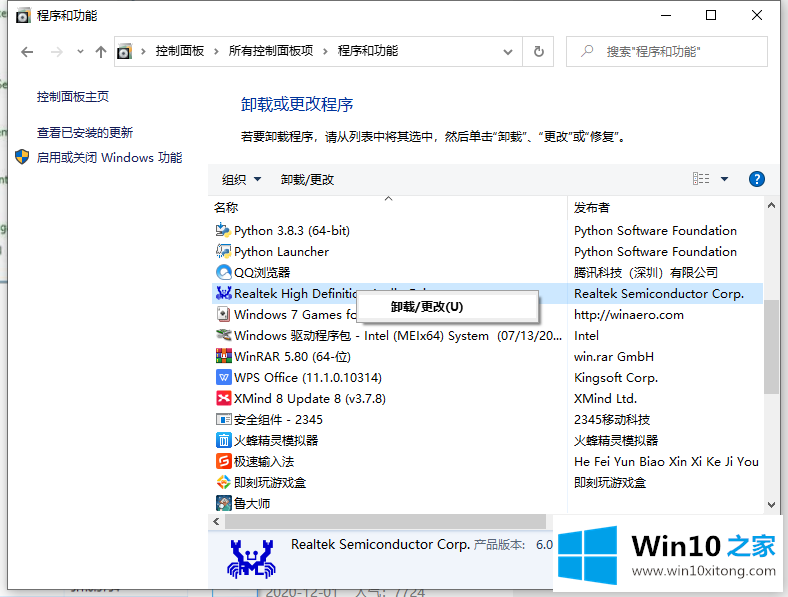Open the view options dropdown arrow

(x=724, y=179)
